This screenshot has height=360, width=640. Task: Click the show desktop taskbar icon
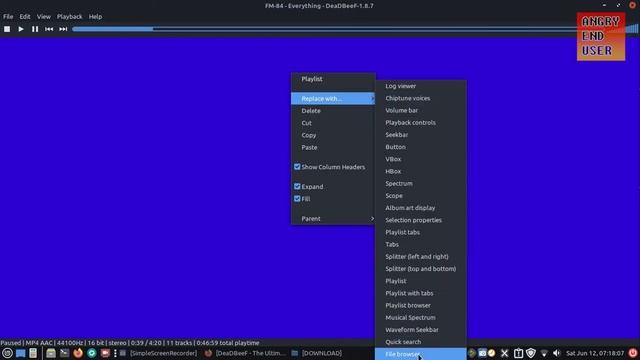(x=20, y=353)
